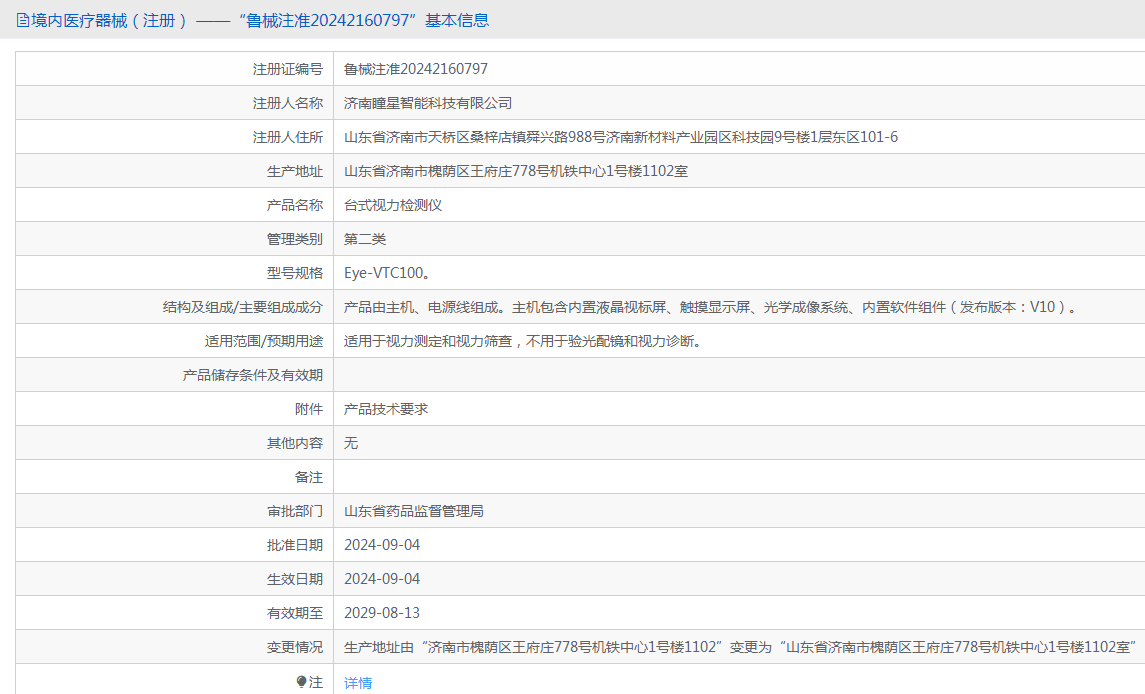Image resolution: width=1145 pixels, height=694 pixels.
Task: Select expiry date 2029-08-13
Action: click(382, 613)
